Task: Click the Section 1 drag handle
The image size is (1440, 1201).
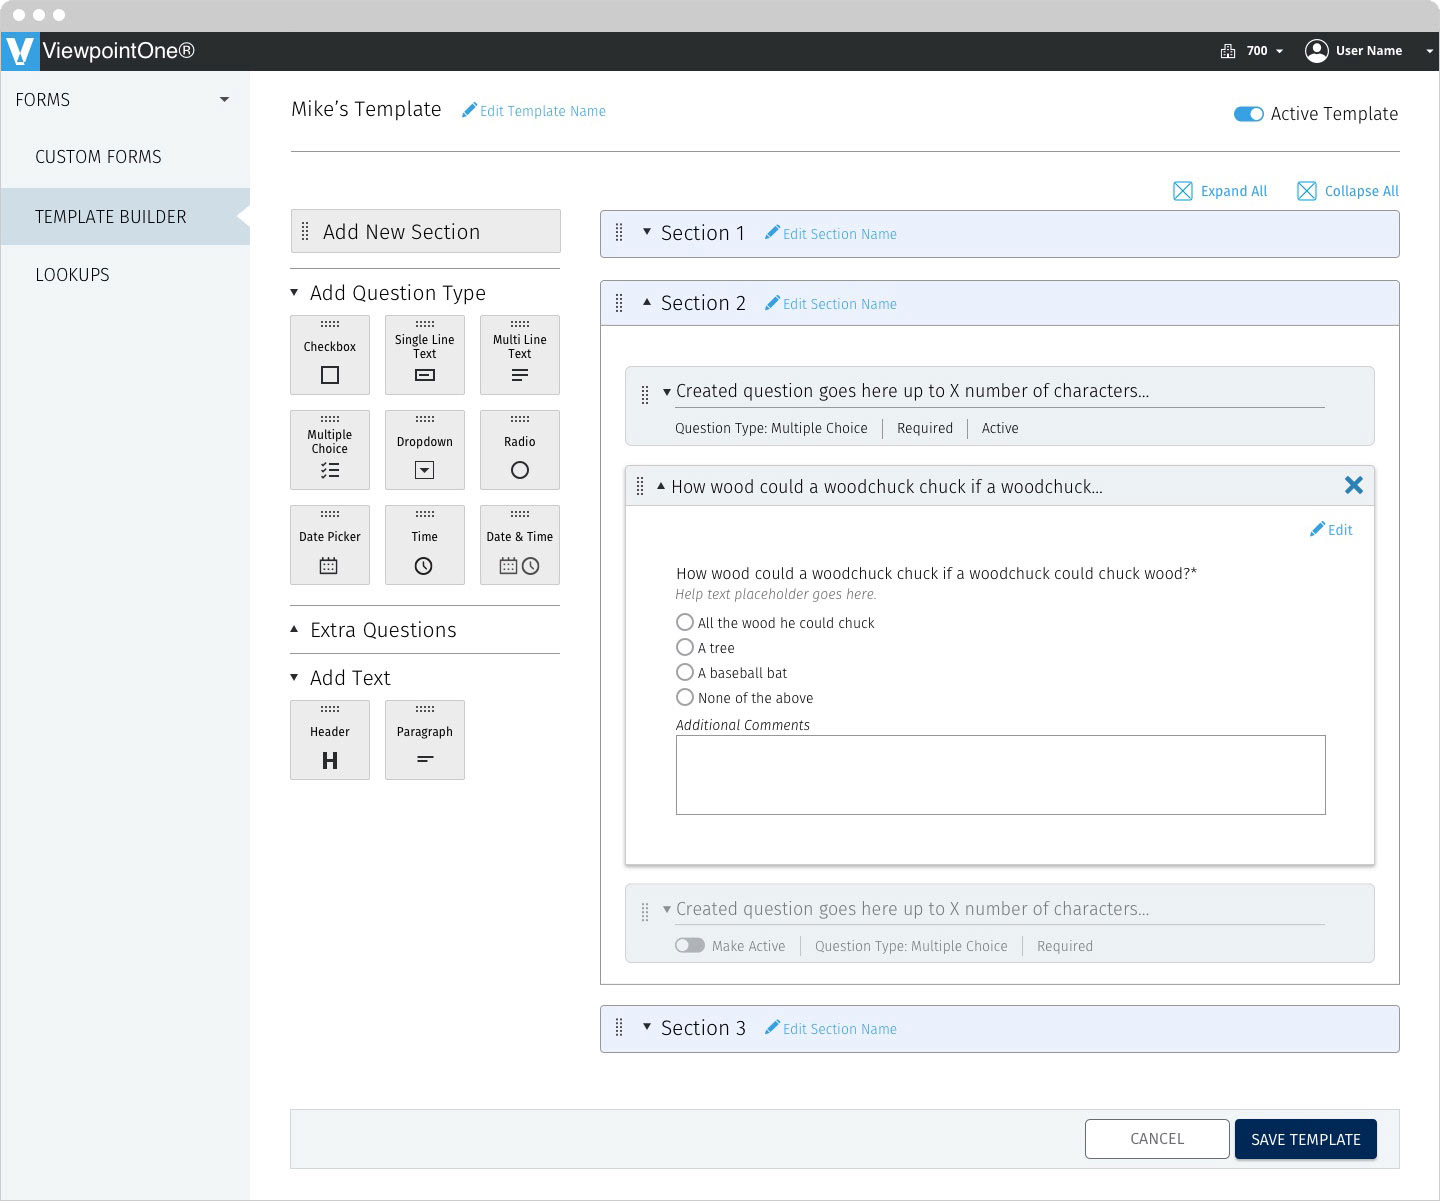Action: pyautogui.click(x=619, y=233)
